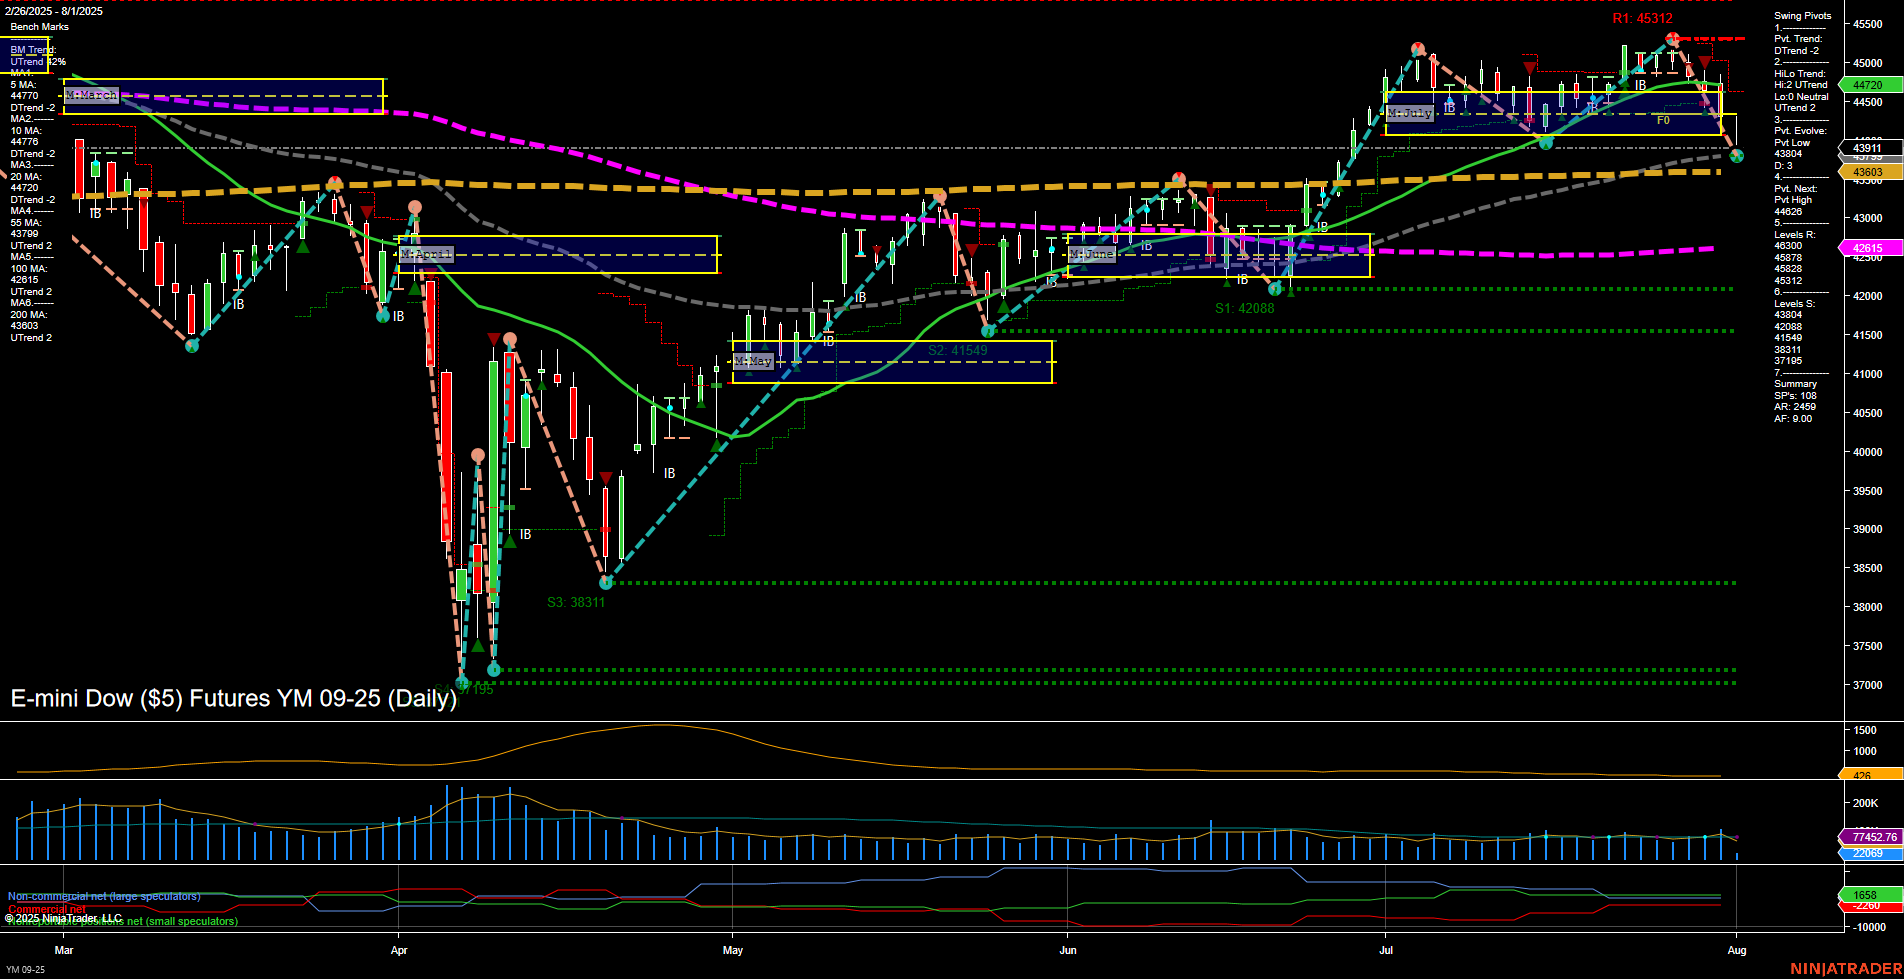
Task: Click the orange 426 indicator marker
Action: click(1871, 775)
